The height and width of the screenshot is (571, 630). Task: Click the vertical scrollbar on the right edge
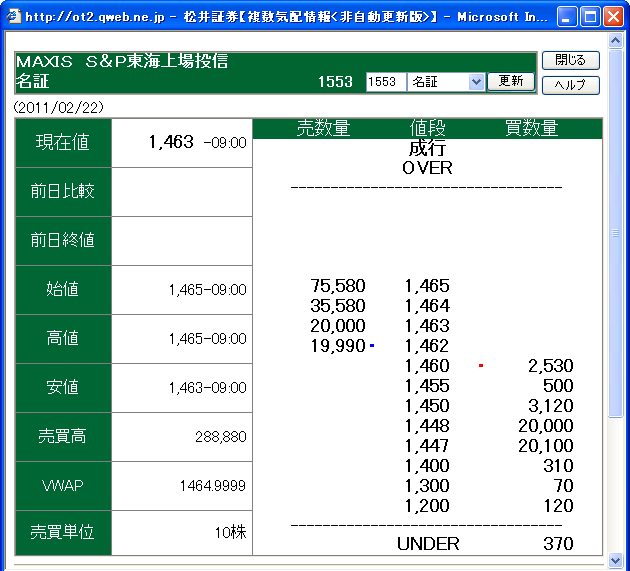617,300
